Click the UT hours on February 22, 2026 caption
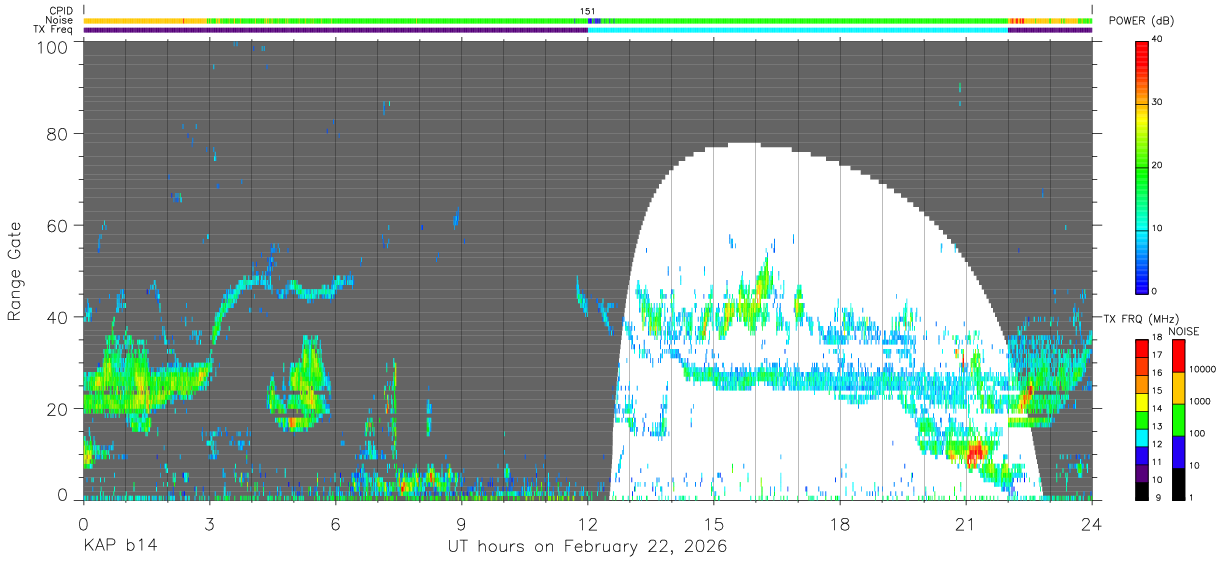The height and width of the screenshot is (567, 1228). click(587, 548)
